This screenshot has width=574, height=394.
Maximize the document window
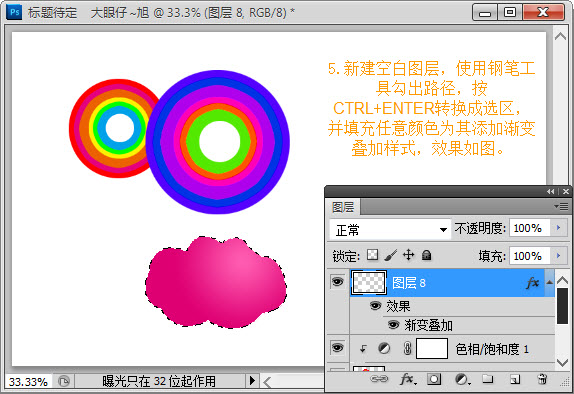(x=510, y=12)
